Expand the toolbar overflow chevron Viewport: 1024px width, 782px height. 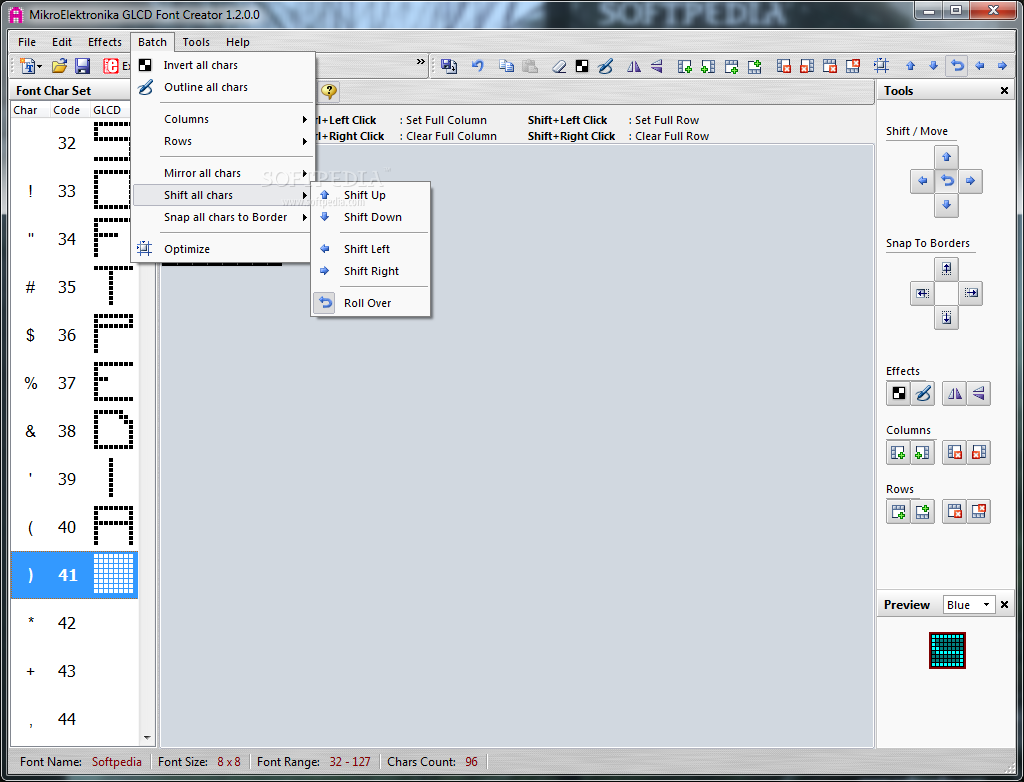(421, 62)
